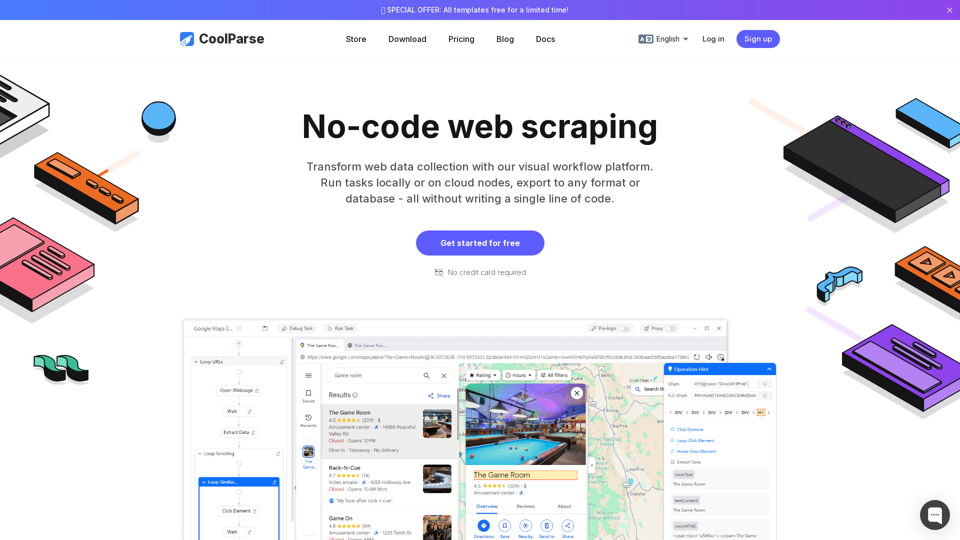The width and height of the screenshot is (960, 540).
Task: Open the Docs menu item
Action: coord(546,39)
